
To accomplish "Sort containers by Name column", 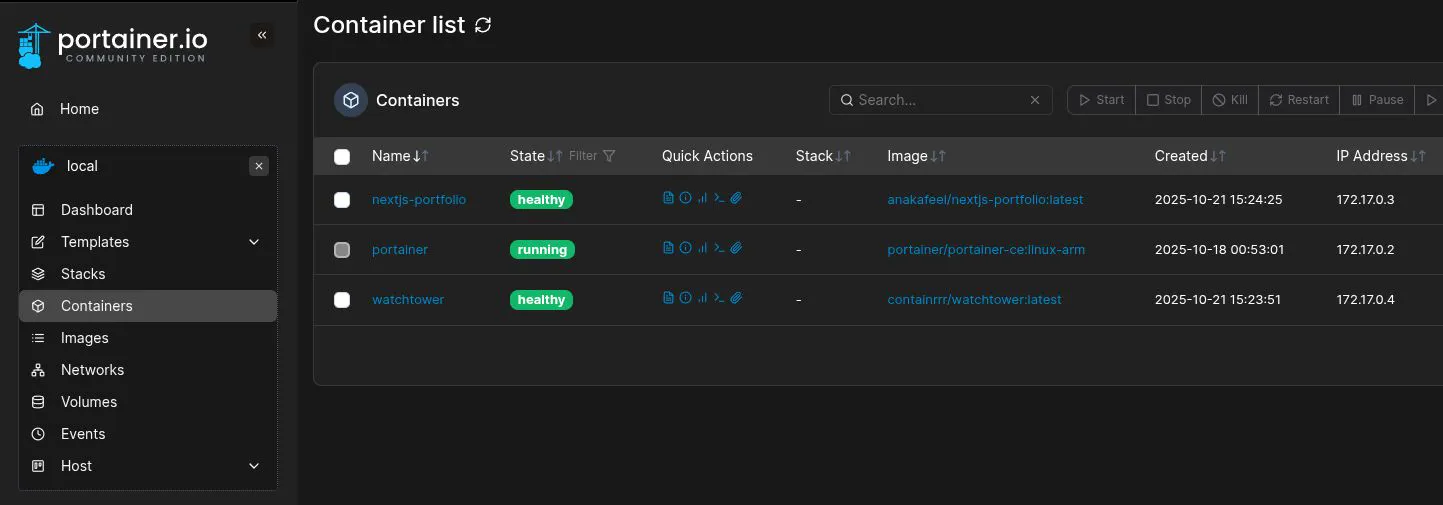I will [x=400, y=156].
